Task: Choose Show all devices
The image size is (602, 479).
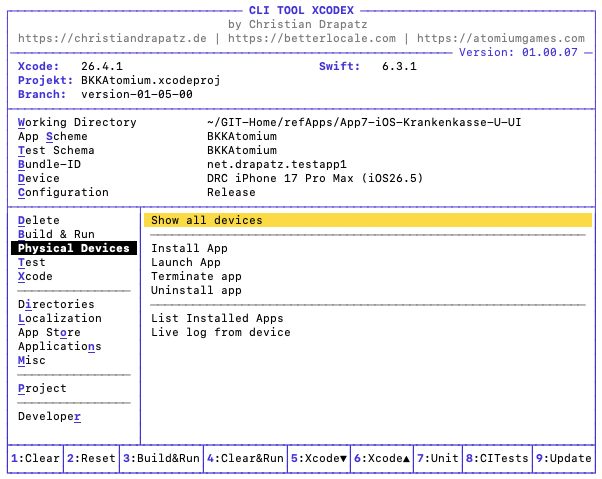Action: pyautogui.click(x=368, y=220)
